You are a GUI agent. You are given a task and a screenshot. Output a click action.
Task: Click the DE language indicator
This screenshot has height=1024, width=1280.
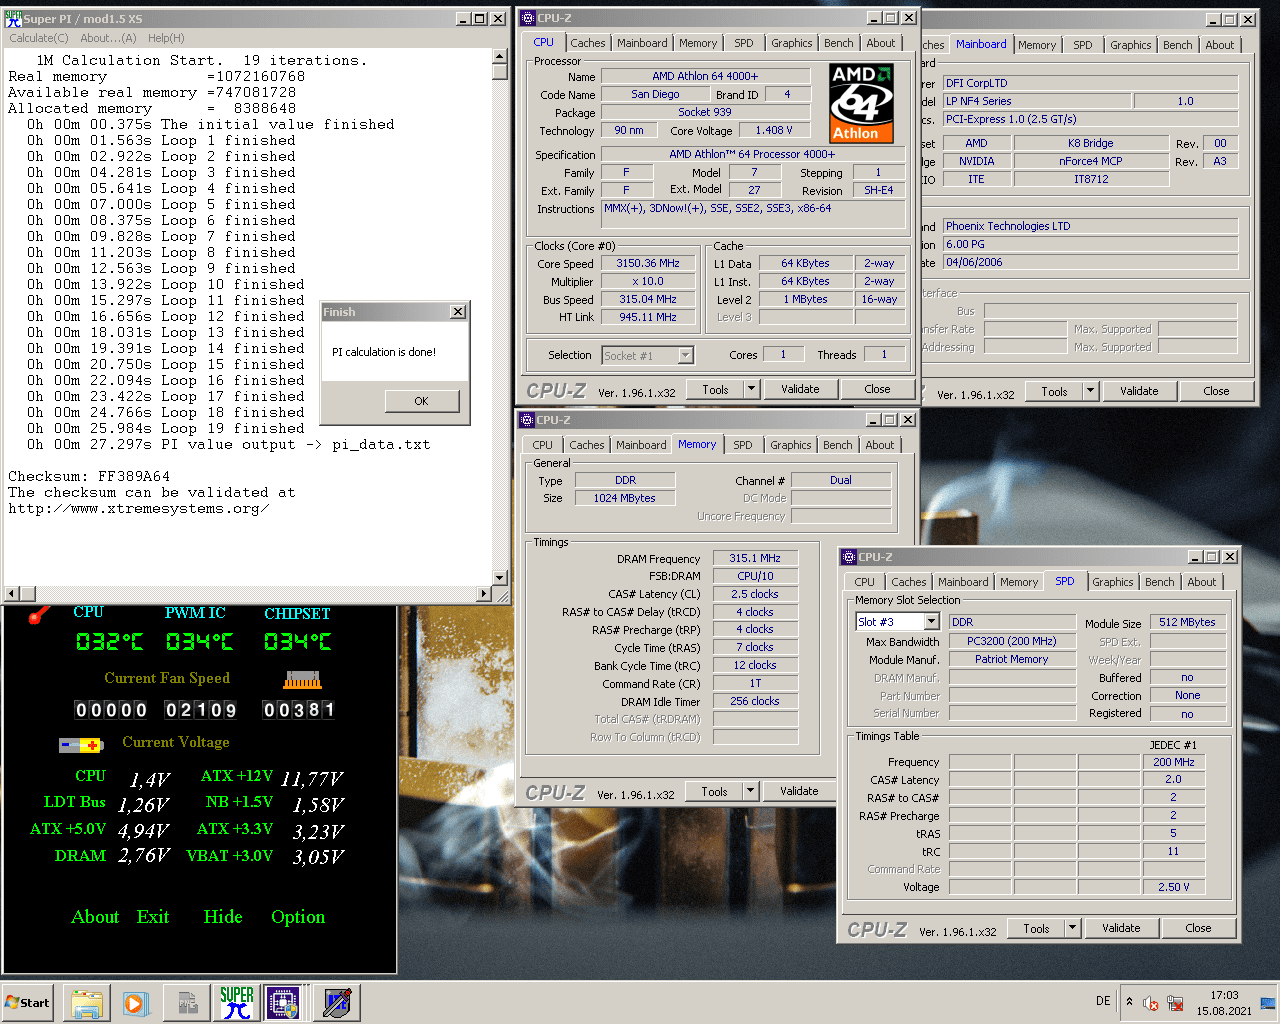pyautogui.click(x=1103, y=1001)
